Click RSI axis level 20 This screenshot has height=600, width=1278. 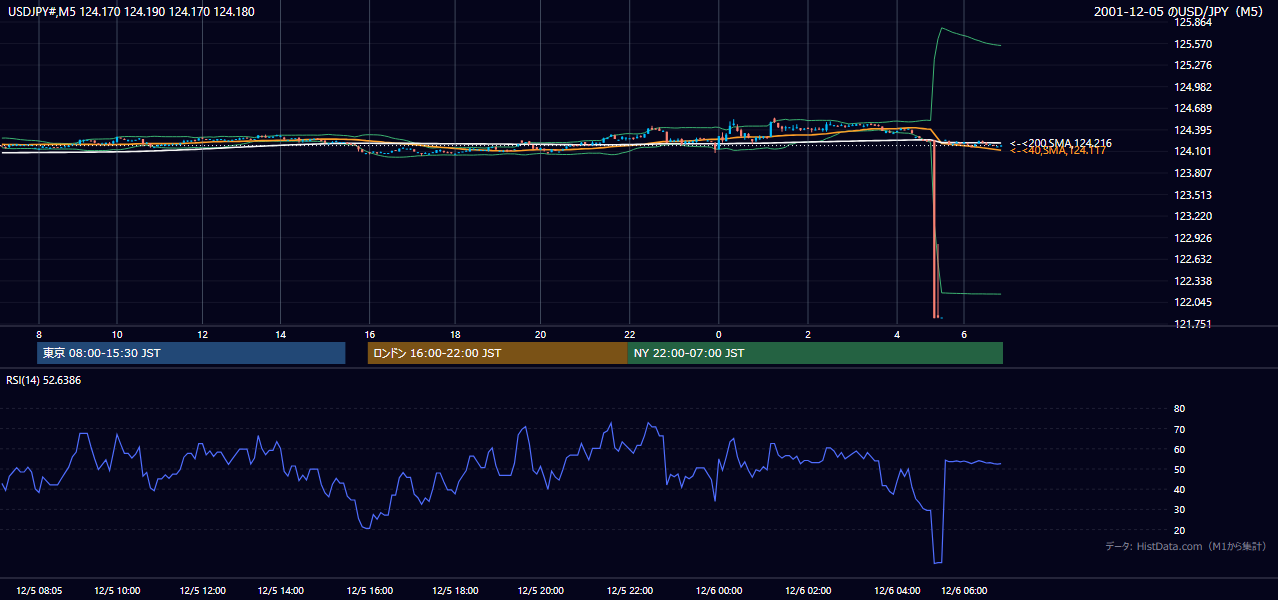click(1179, 530)
